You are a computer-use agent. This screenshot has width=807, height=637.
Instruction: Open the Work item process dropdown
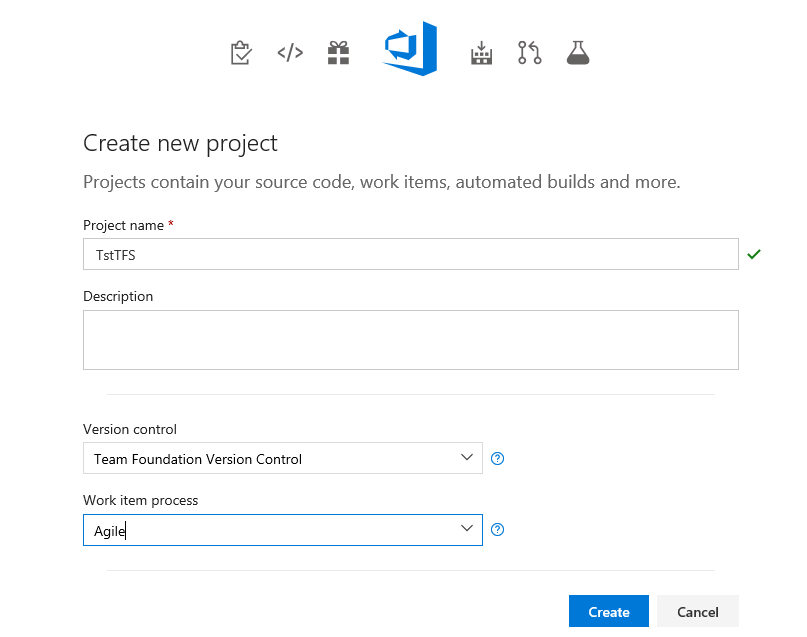coord(280,529)
